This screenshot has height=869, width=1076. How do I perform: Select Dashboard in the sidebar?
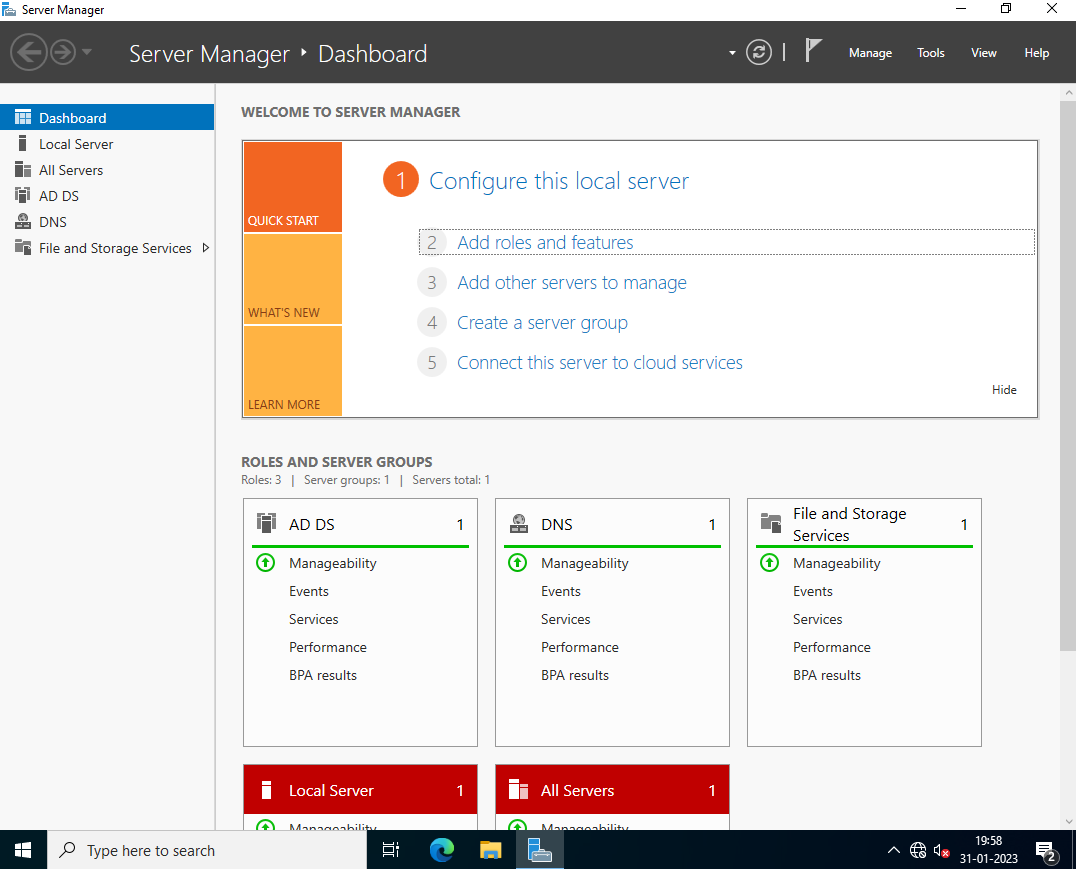(107, 117)
